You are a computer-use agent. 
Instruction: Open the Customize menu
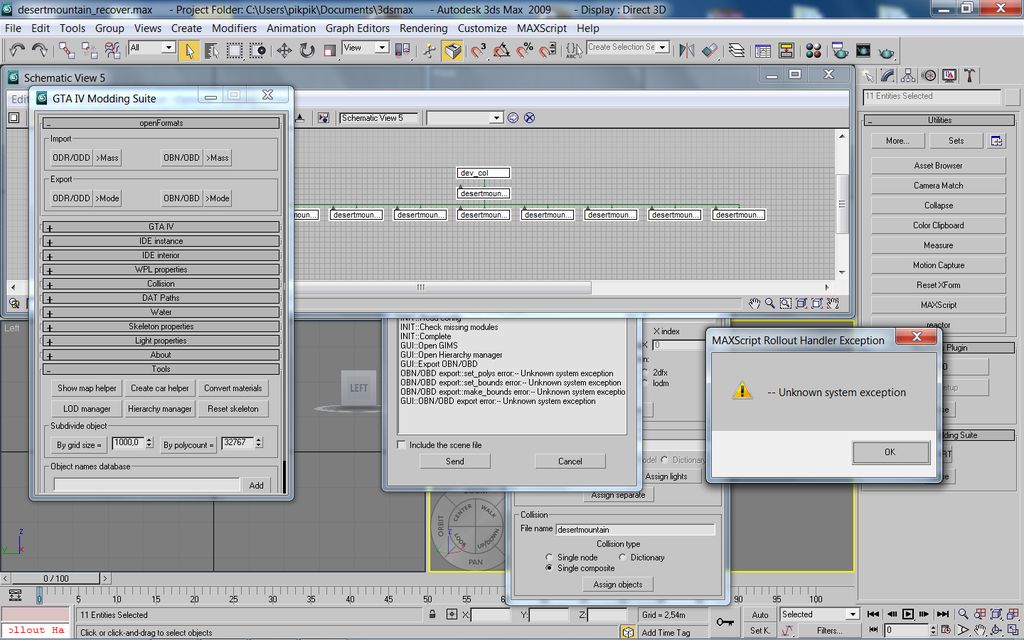point(482,28)
